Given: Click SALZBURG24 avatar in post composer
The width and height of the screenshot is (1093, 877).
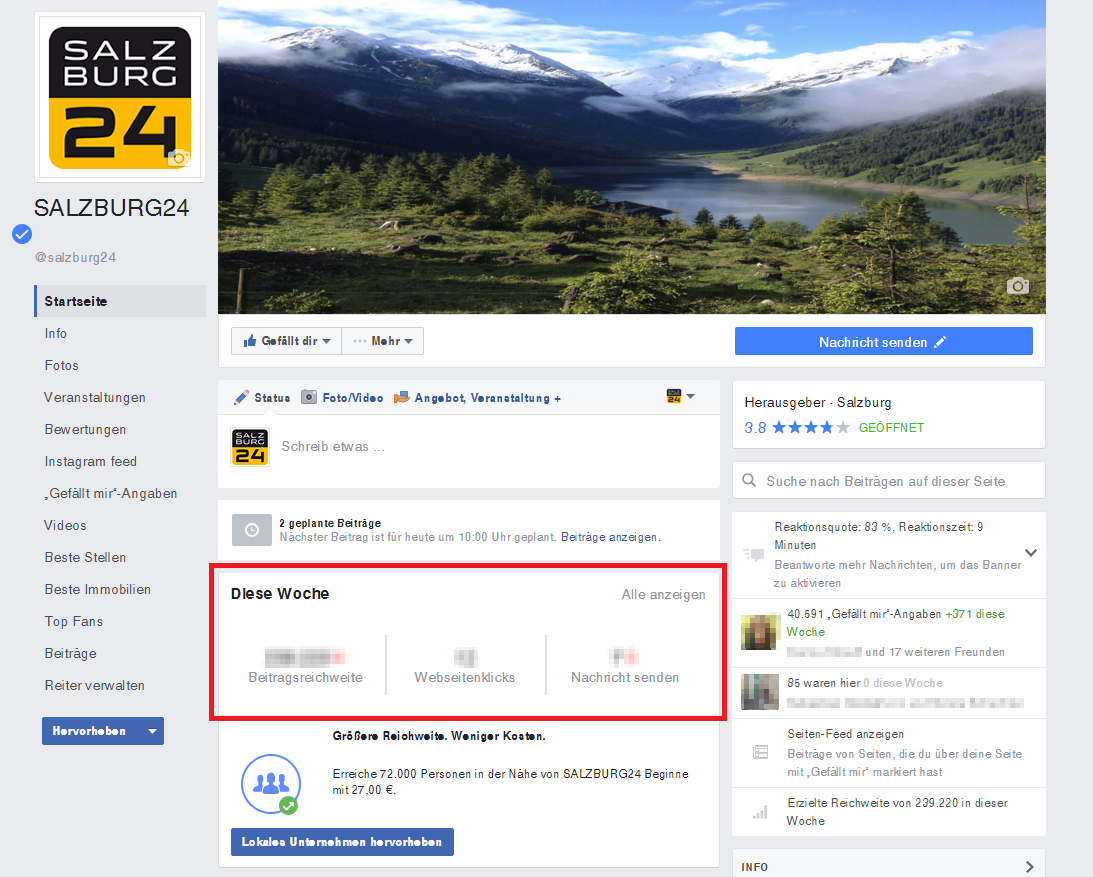Looking at the screenshot, I should click(250, 447).
